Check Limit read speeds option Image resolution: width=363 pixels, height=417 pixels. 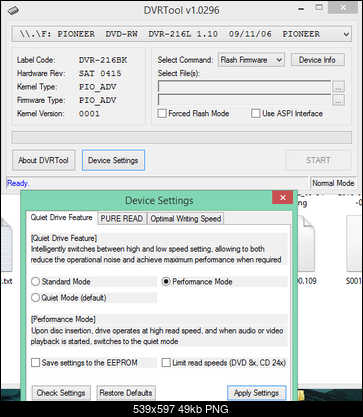click(166, 363)
